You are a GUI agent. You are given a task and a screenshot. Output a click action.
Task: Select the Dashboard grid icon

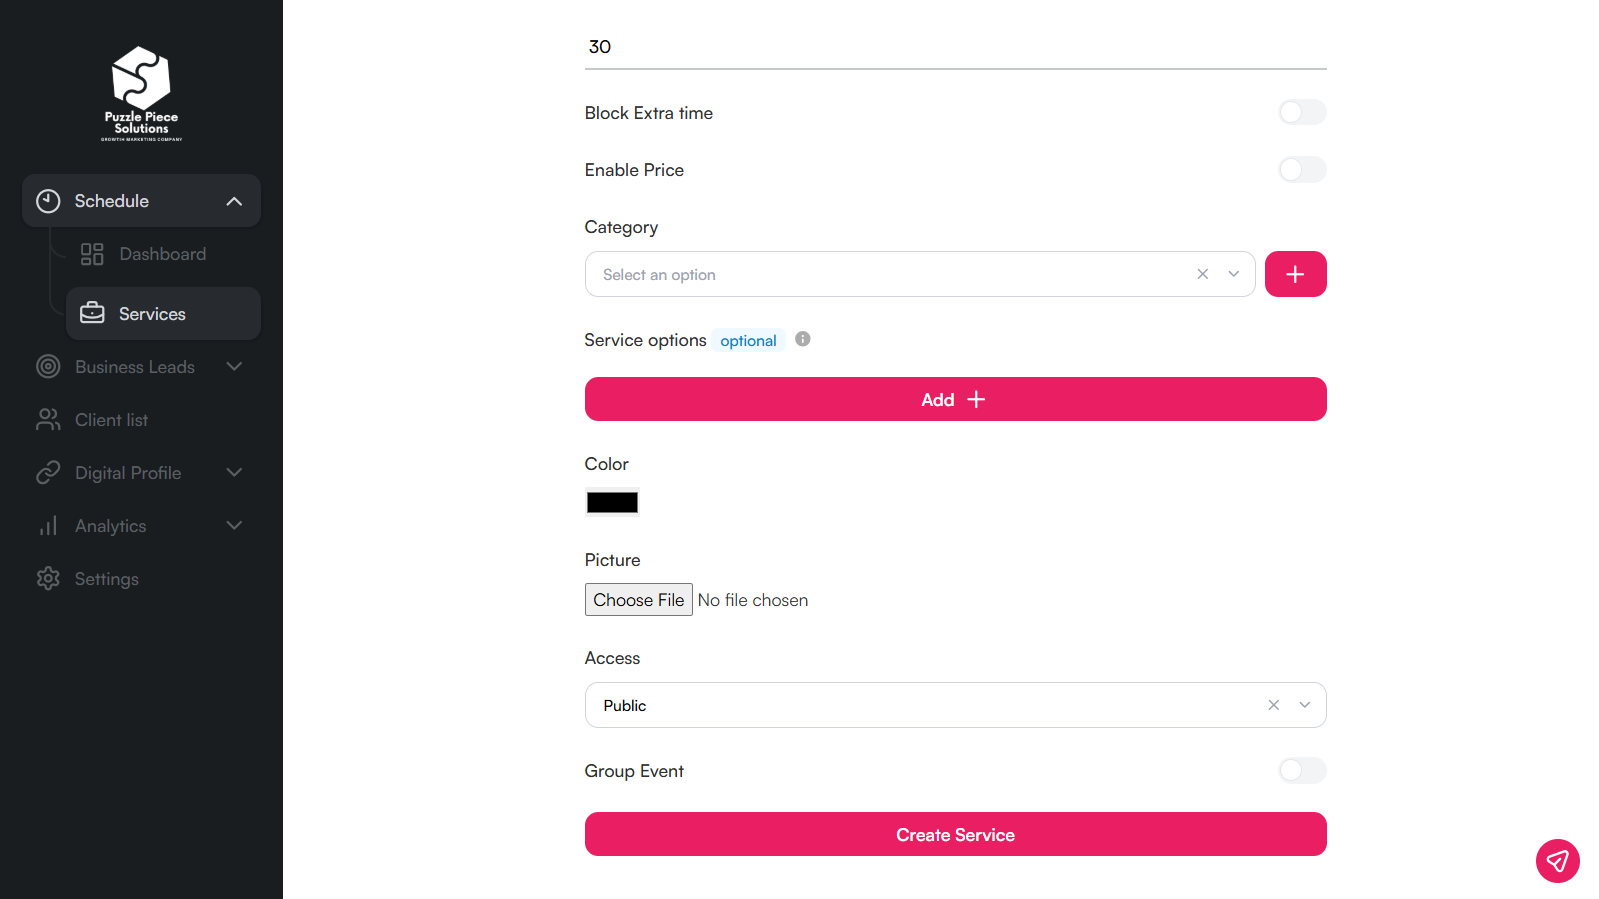pyautogui.click(x=92, y=254)
